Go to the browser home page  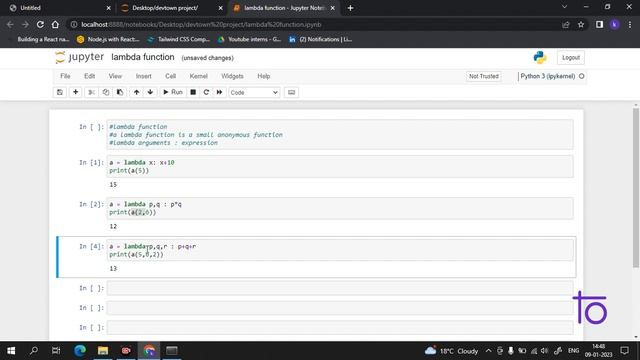coord(55,24)
